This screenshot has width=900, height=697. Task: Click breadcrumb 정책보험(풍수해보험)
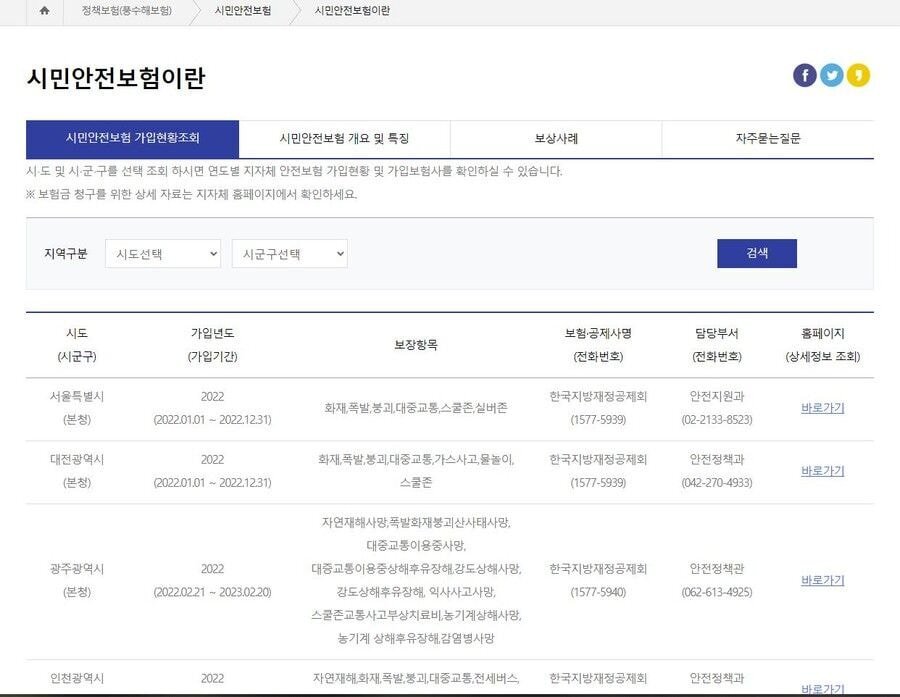coord(127,10)
